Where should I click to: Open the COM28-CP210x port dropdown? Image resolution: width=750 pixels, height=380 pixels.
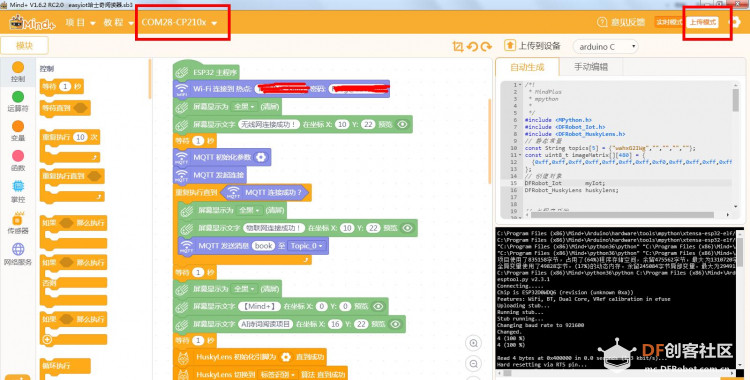[179, 22]
